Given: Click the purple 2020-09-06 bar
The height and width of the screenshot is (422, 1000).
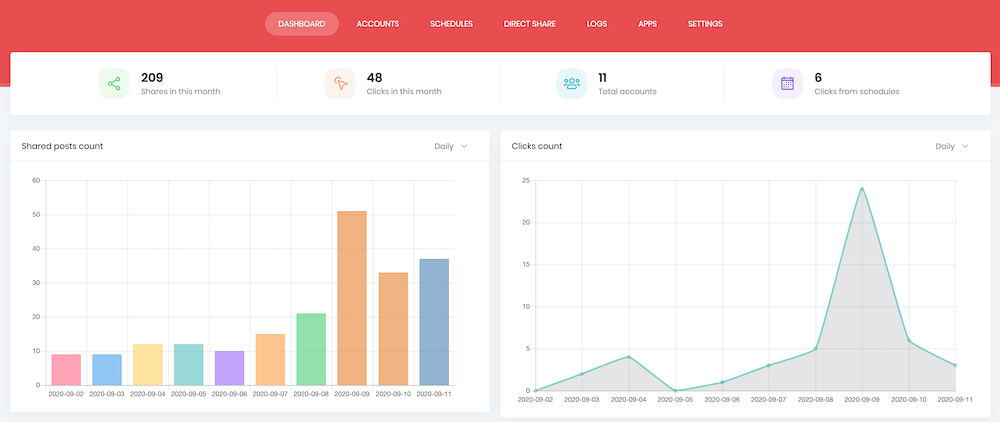Looking at the screenshot, I should [x=230, y=368].
